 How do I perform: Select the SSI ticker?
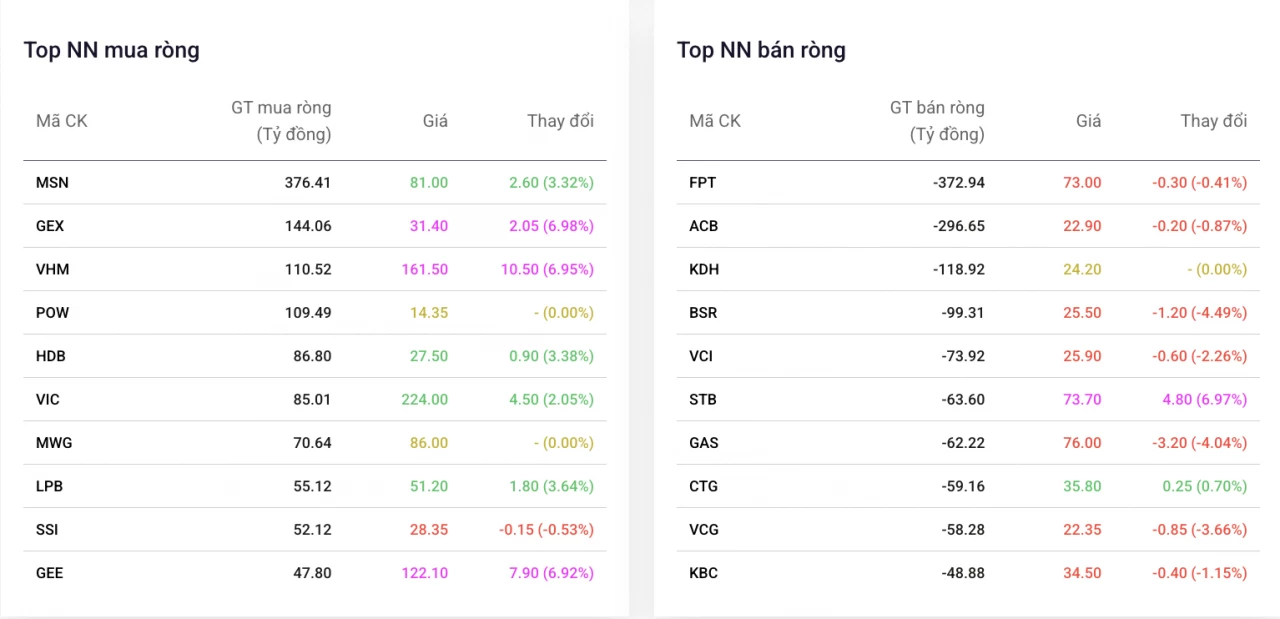coord(47,529)
